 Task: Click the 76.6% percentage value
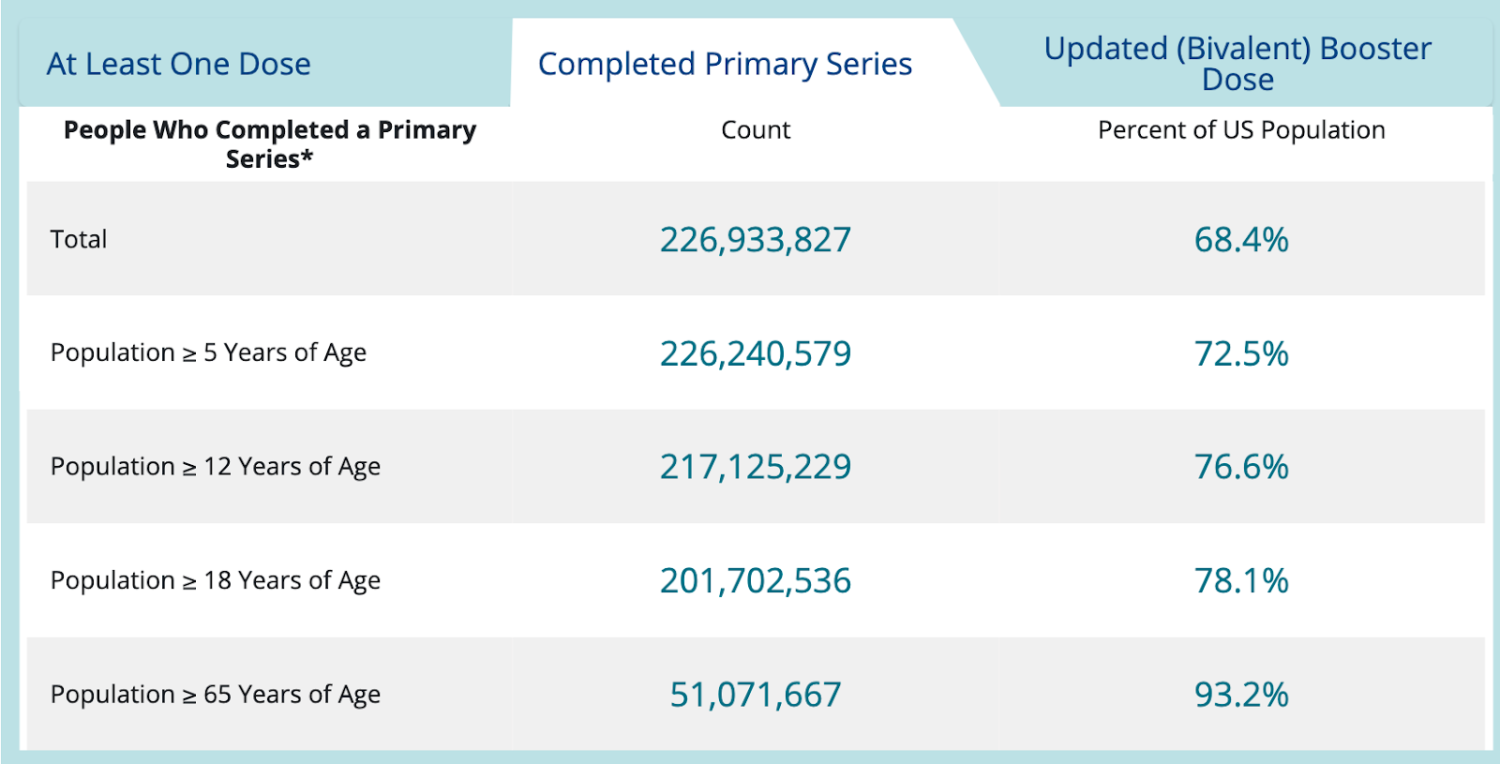[1242, 467]
